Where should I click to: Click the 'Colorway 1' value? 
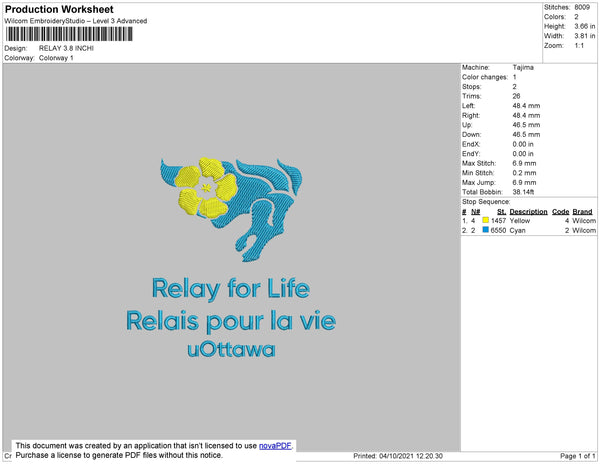[56, 58]
